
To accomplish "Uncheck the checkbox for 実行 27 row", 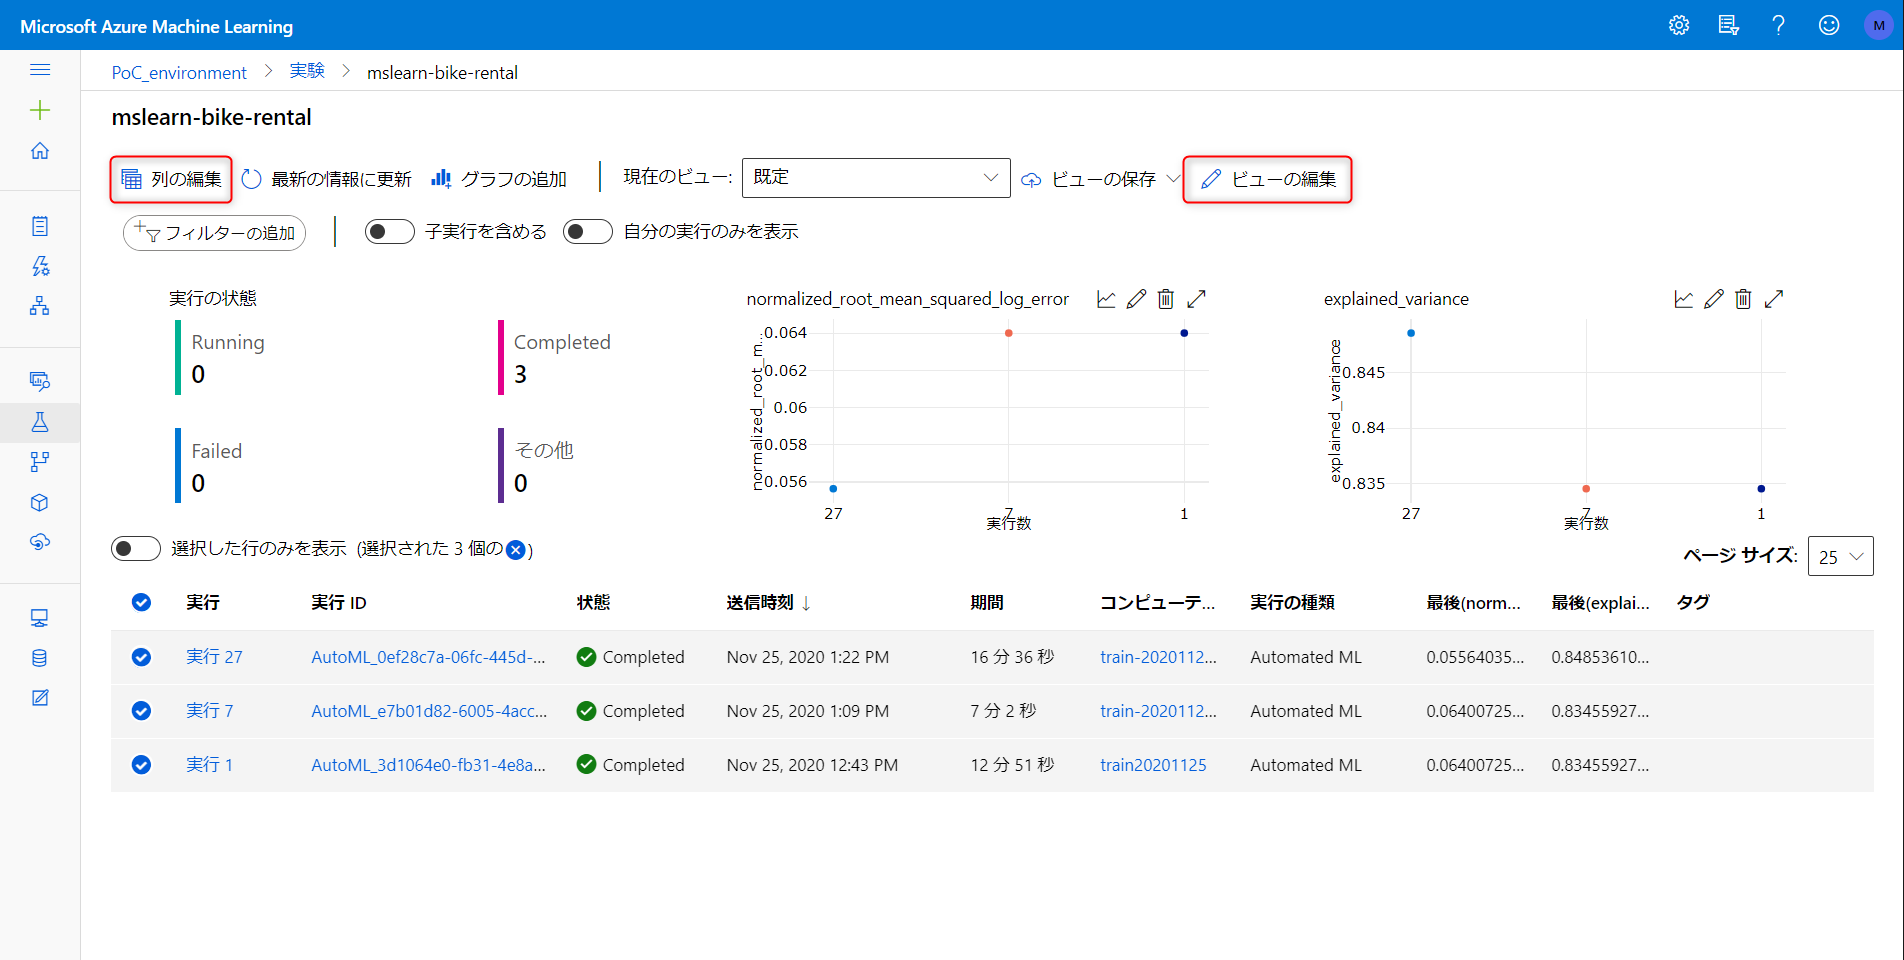I will [141, 657].
